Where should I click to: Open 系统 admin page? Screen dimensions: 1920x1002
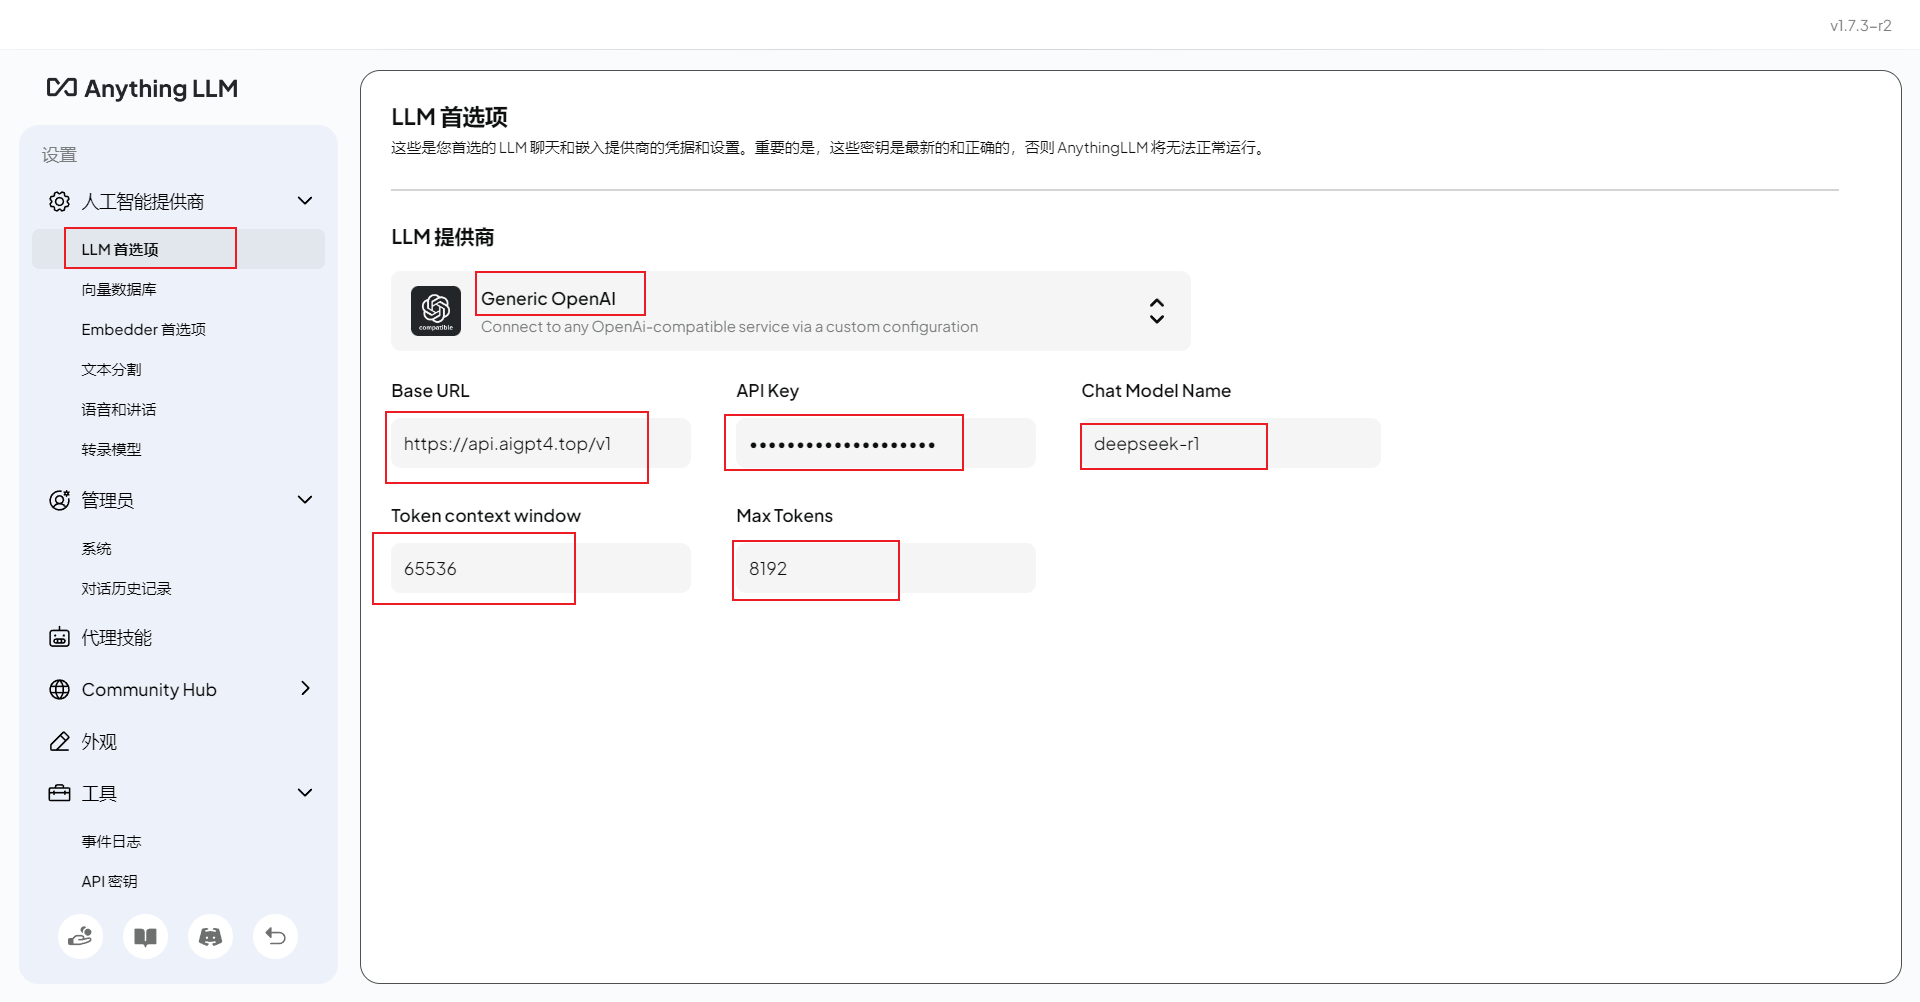coord(96,548)
